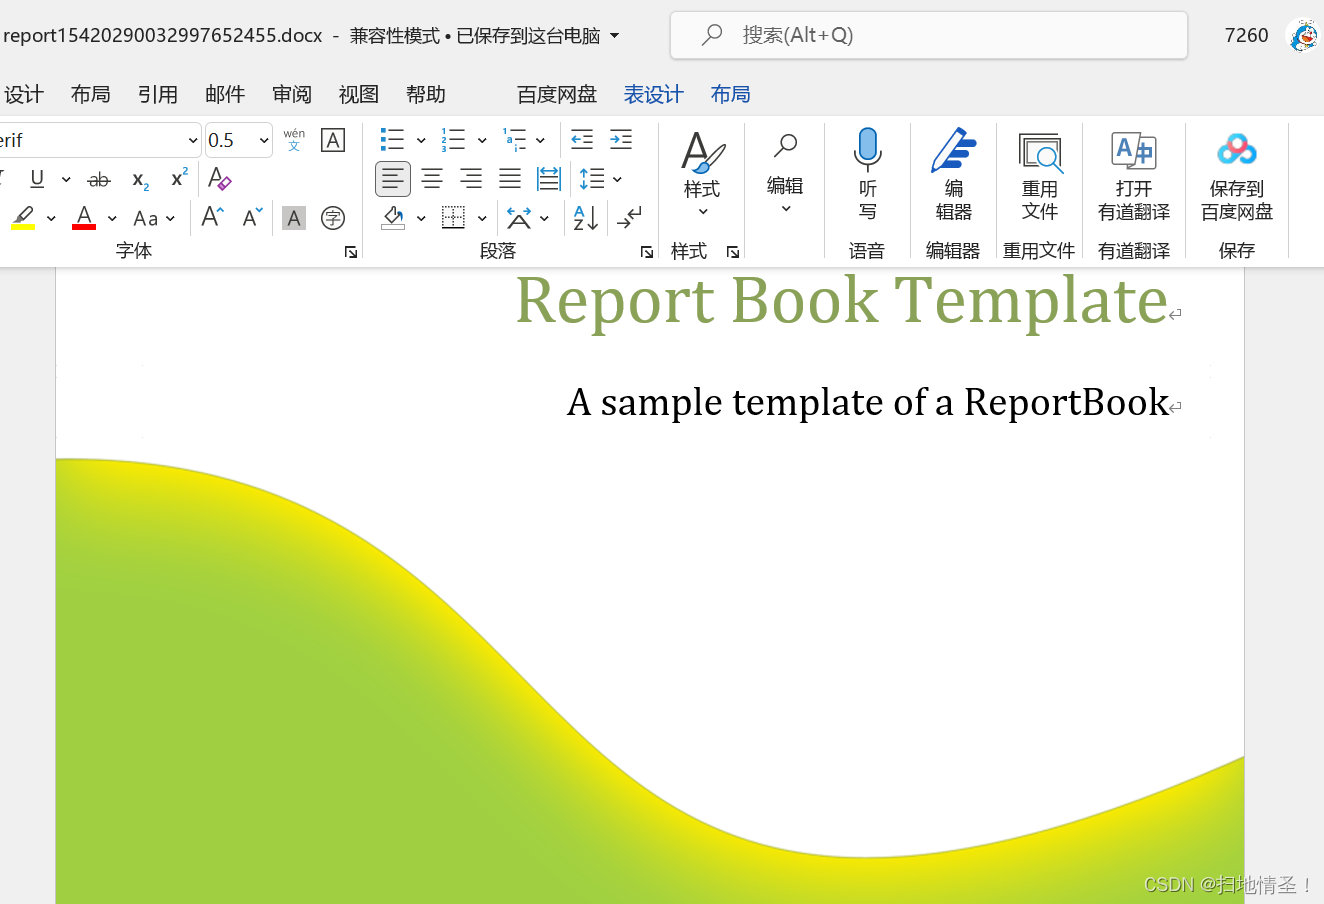This screenshot has height=904, width=1324.
Task: Open Styles pane launcher in 样式 group
Action: tap(733, 252)
